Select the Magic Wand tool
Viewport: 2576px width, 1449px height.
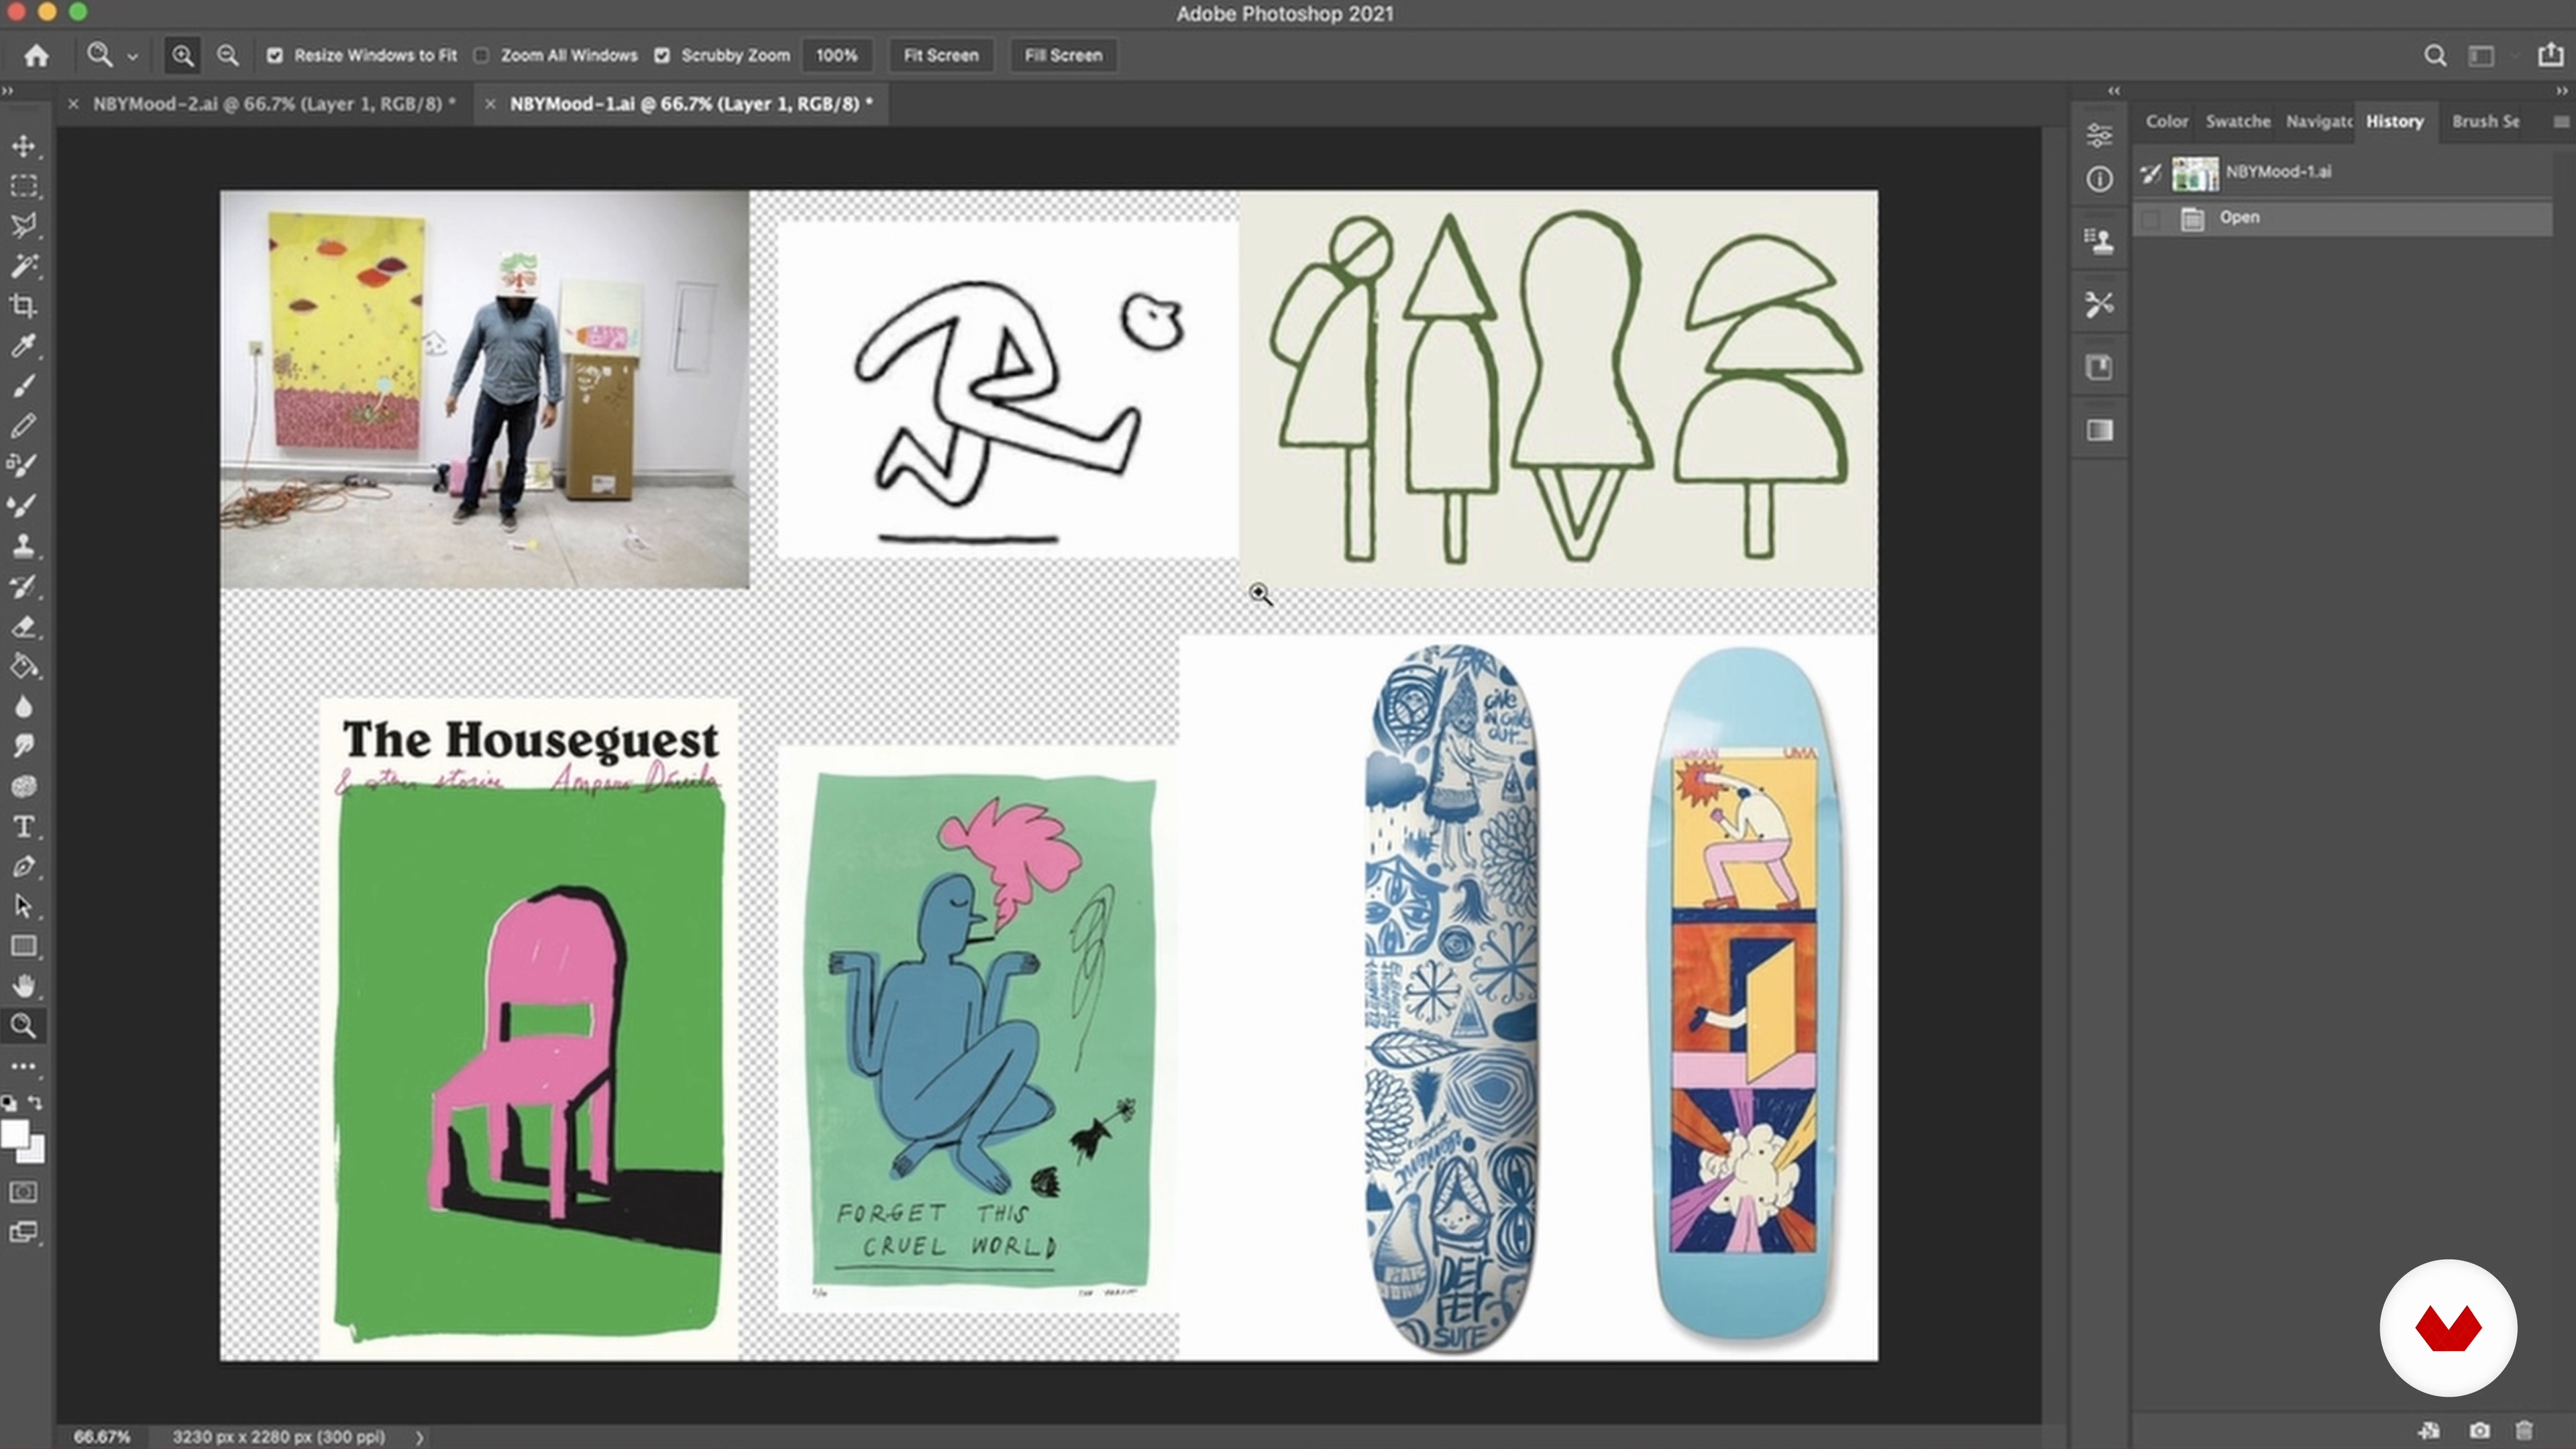pyautogui.click(x=24, y=266)
